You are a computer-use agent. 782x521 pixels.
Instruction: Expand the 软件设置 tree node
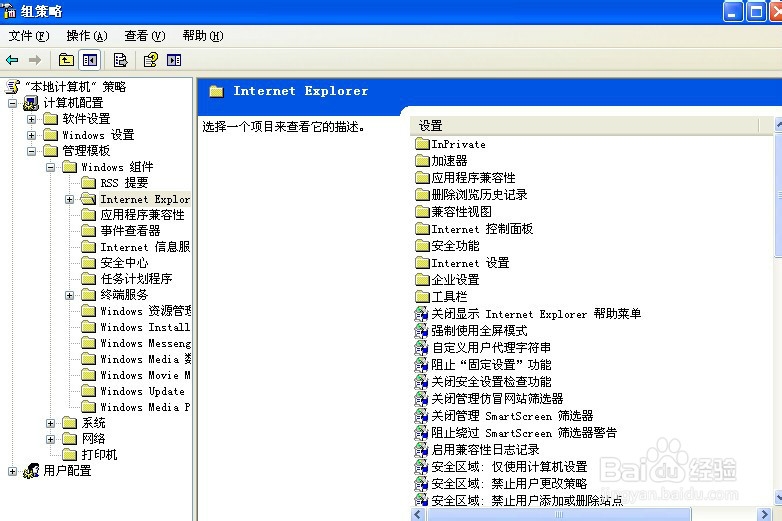click(x=31, y=119)
